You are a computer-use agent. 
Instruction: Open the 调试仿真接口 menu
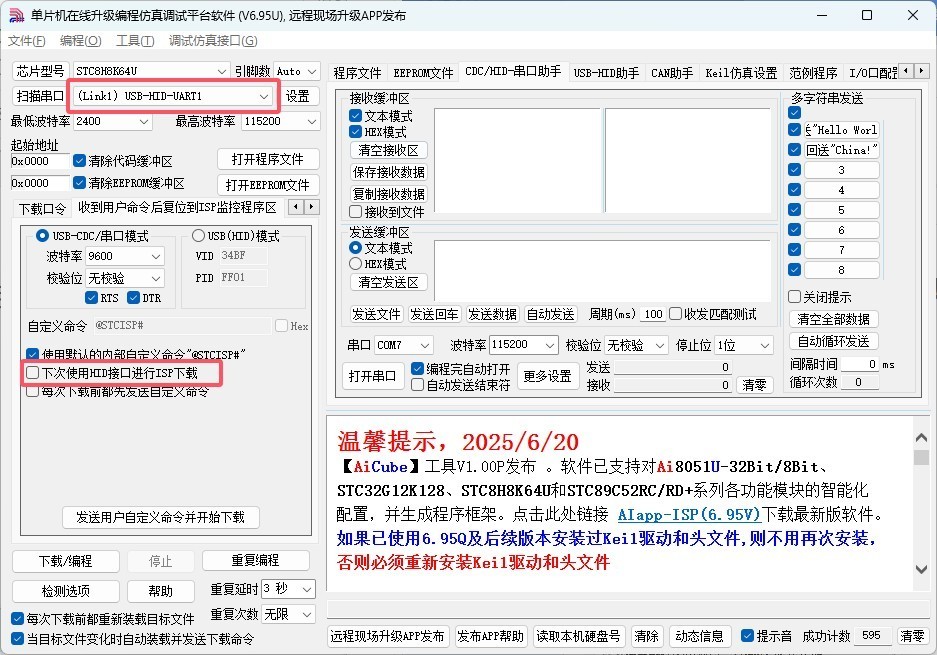210,41
